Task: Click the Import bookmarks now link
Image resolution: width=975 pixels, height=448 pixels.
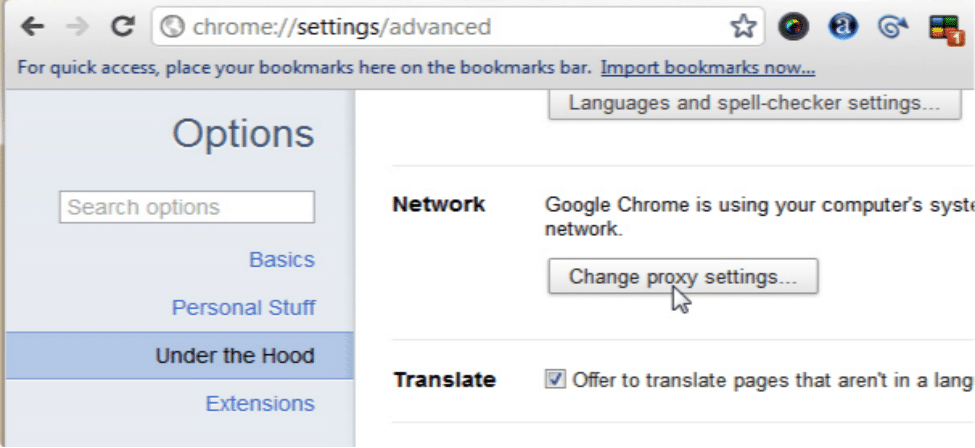Action: click(708, 67)
